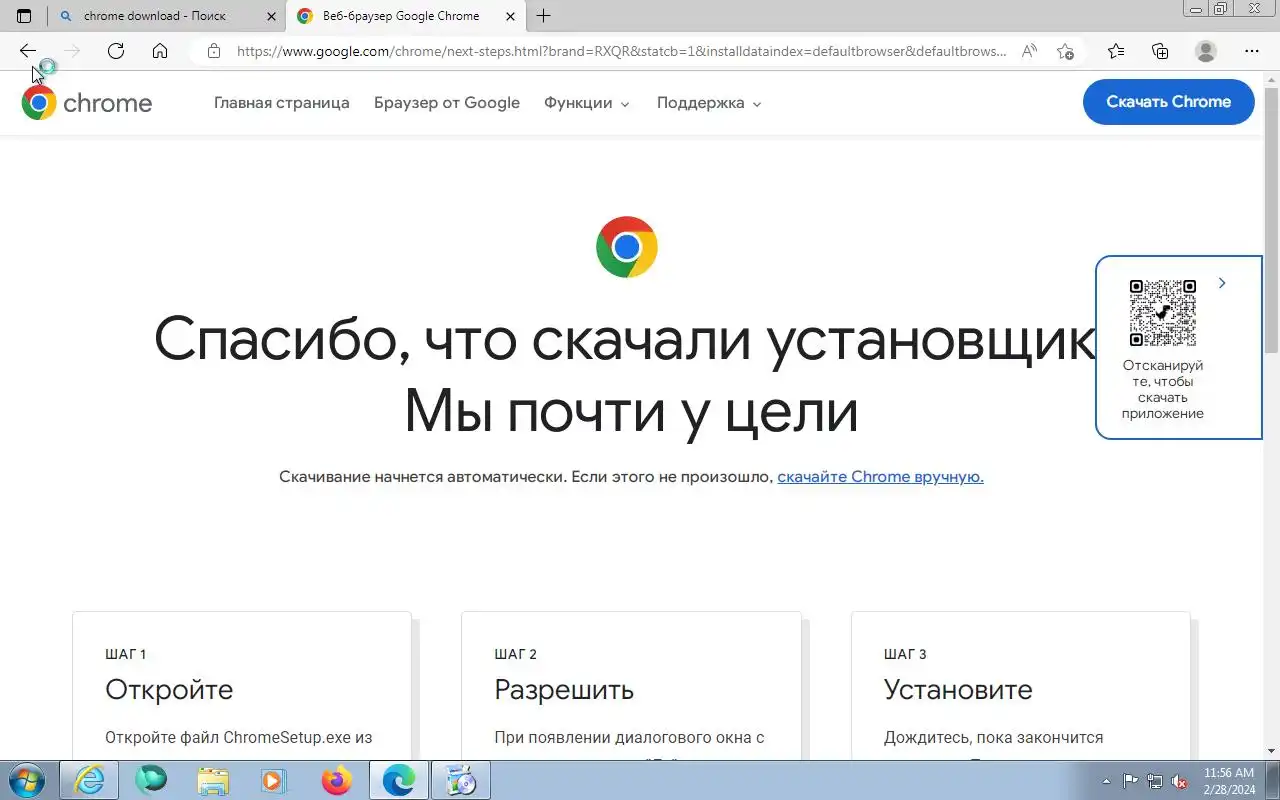The width and height of the screenshot is (1280, 800).
Task: Click the 'Откройте' step 1 heading
Action: pyautogui.click(x=169, y=690)
